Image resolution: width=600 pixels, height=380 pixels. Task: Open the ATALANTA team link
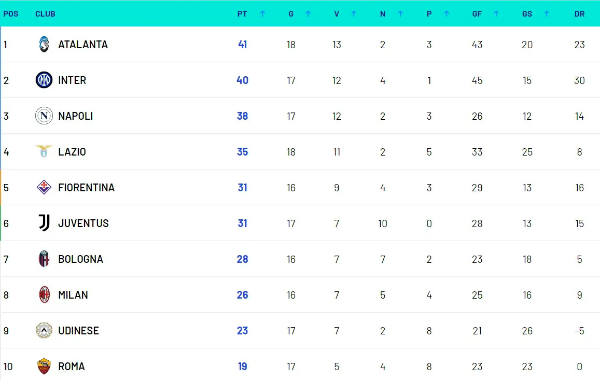click(x=83, y=44)
